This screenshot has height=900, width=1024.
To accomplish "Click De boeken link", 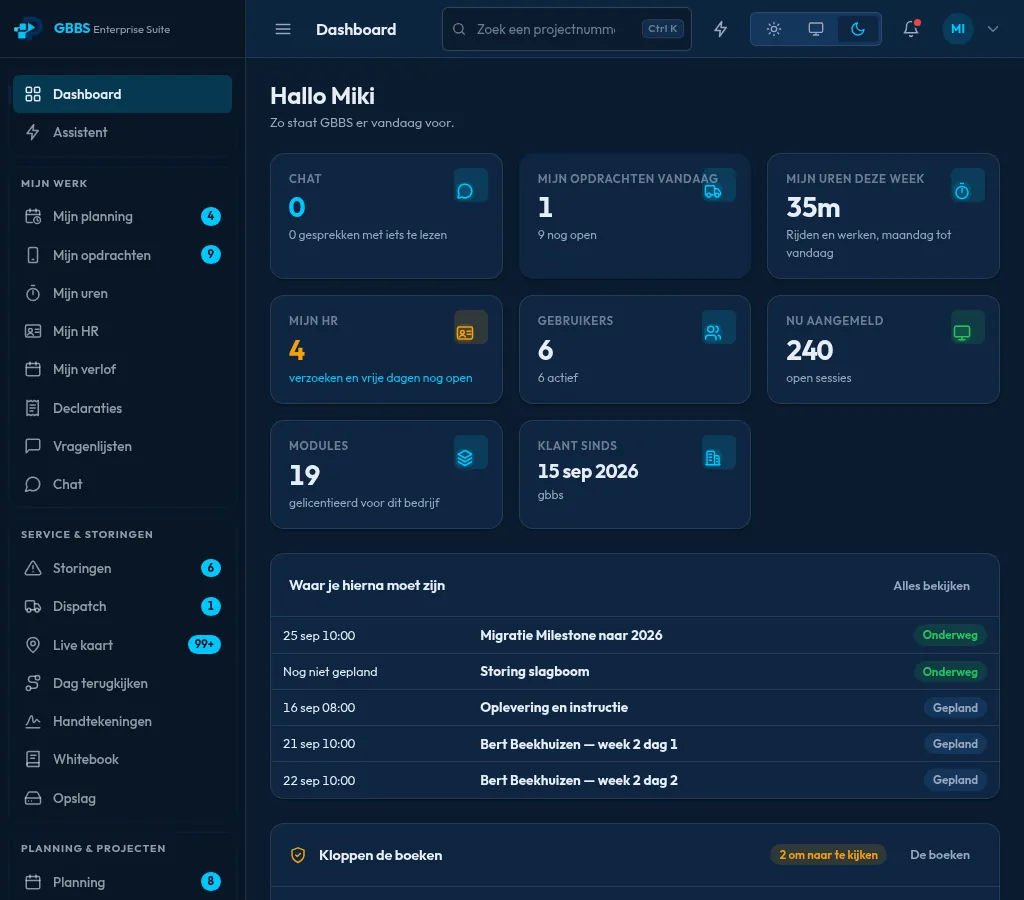I will click(x=940, y=855).
